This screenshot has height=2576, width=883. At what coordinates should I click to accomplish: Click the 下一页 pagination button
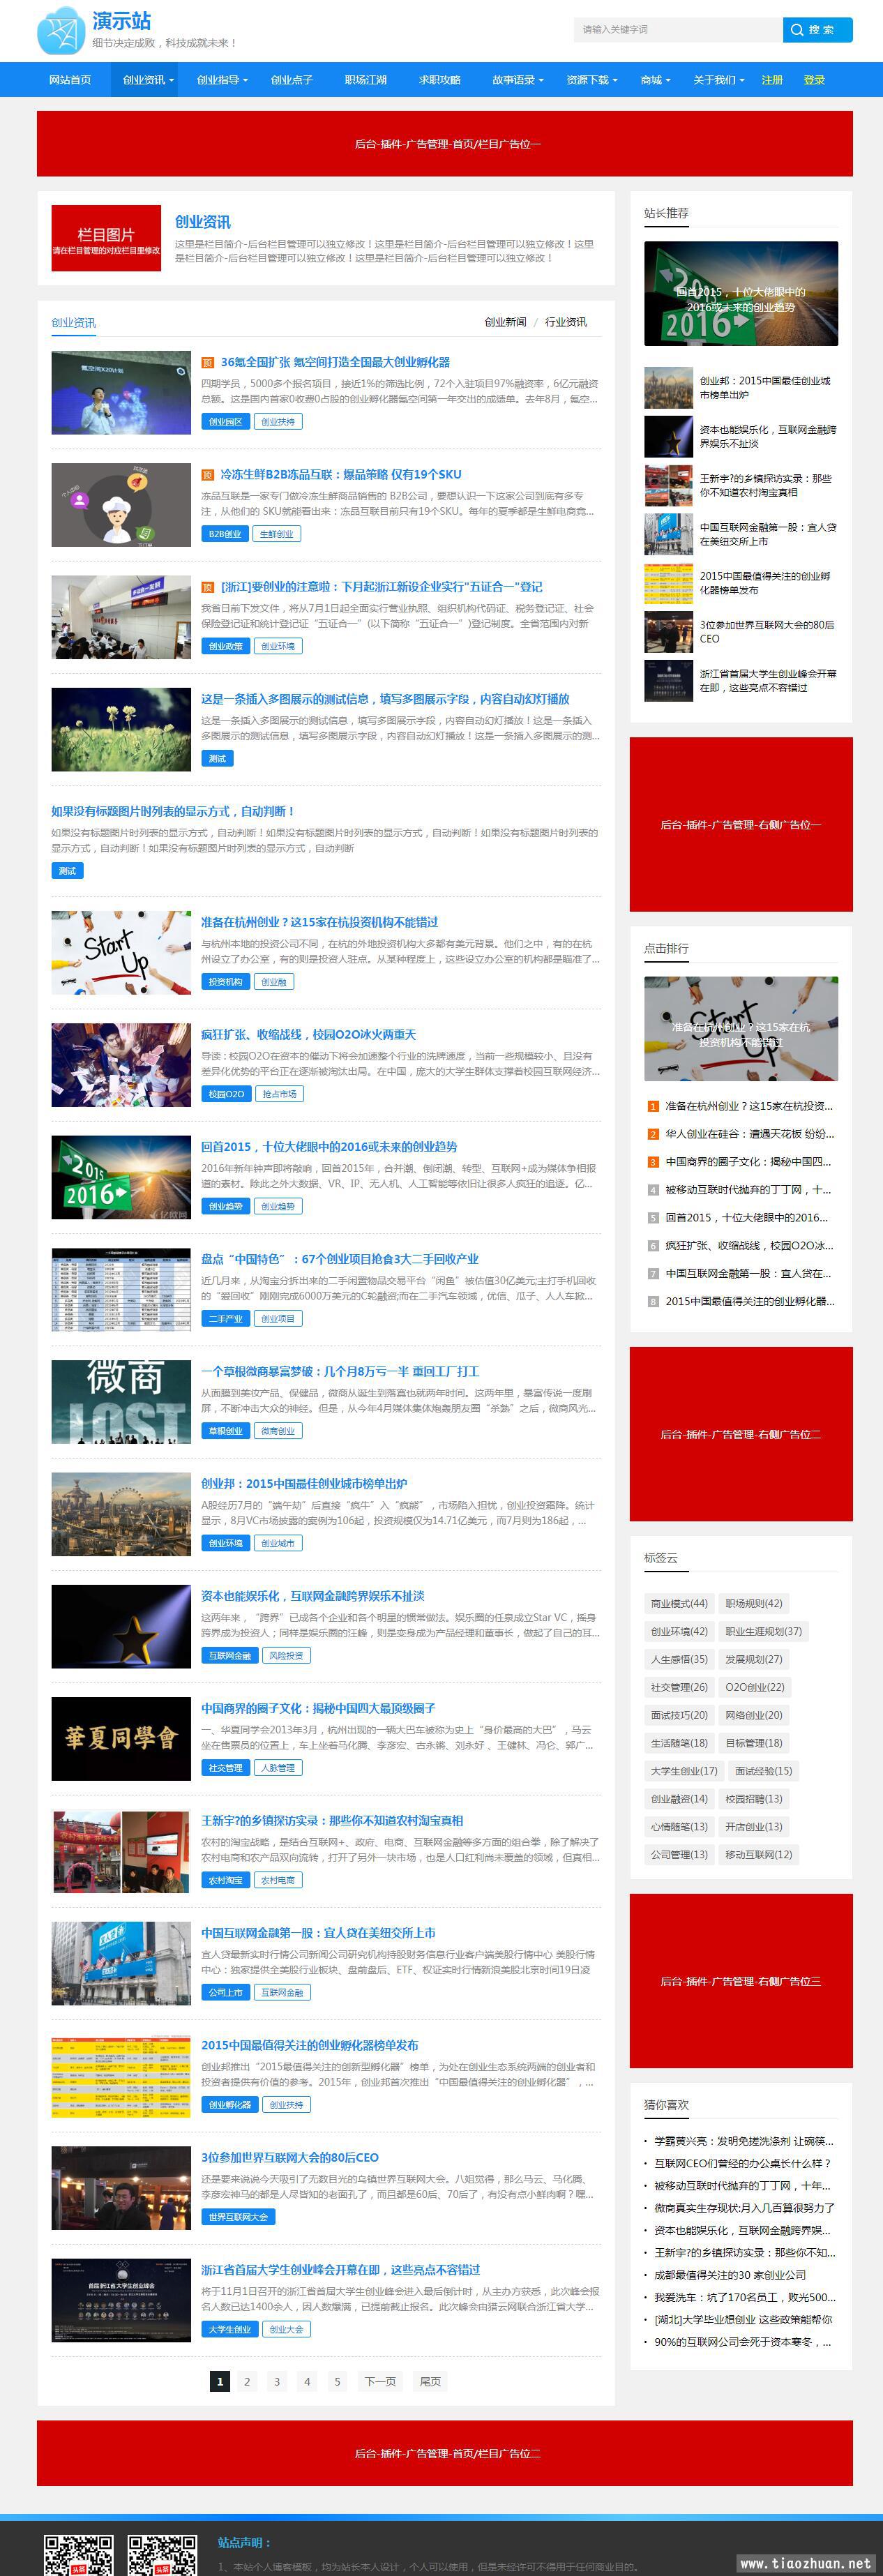pyautogui.click(x=380, y=2381)
